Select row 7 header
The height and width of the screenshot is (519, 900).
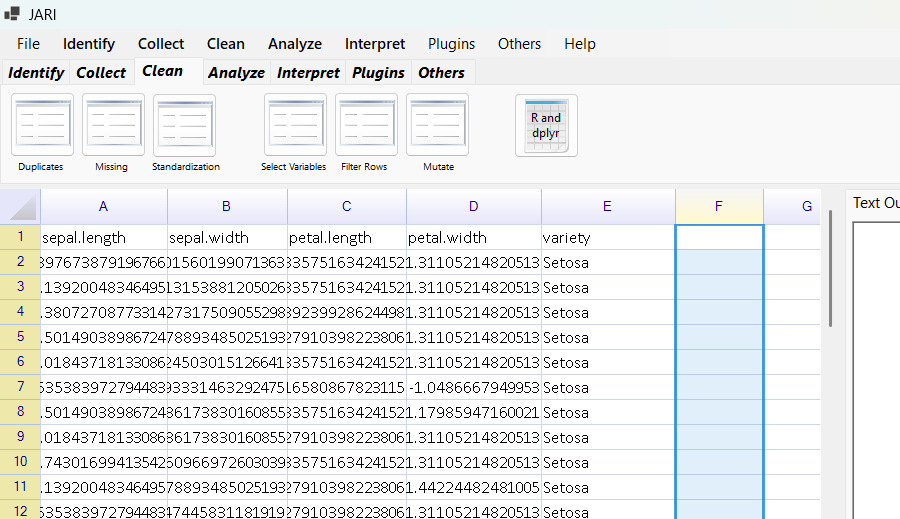(x=20, y=387)
